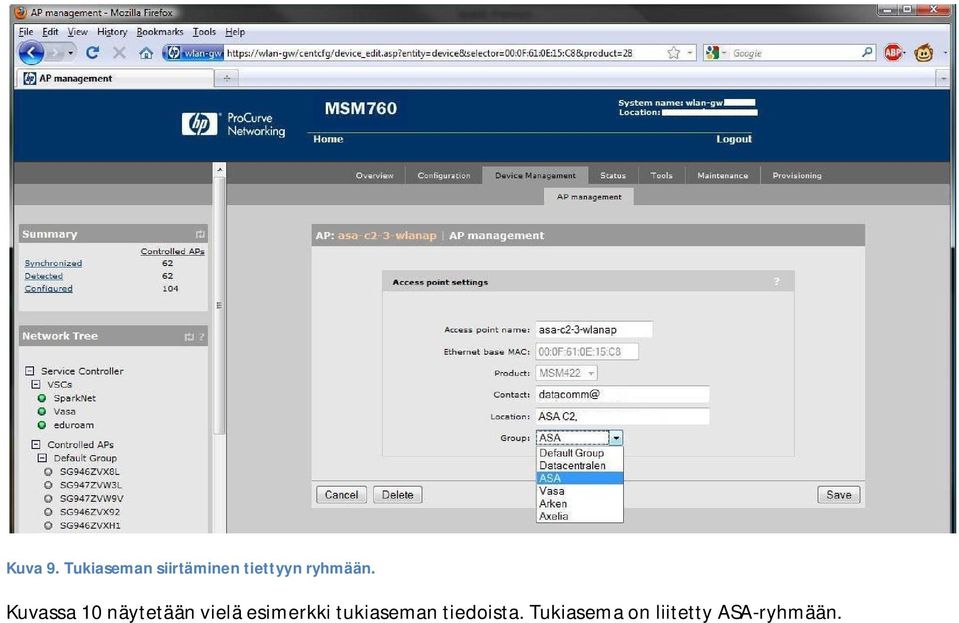Viewport: 959px width, 623px height.
Task: Bookmark the page with the star icon
Action: (x=673, y=53)
